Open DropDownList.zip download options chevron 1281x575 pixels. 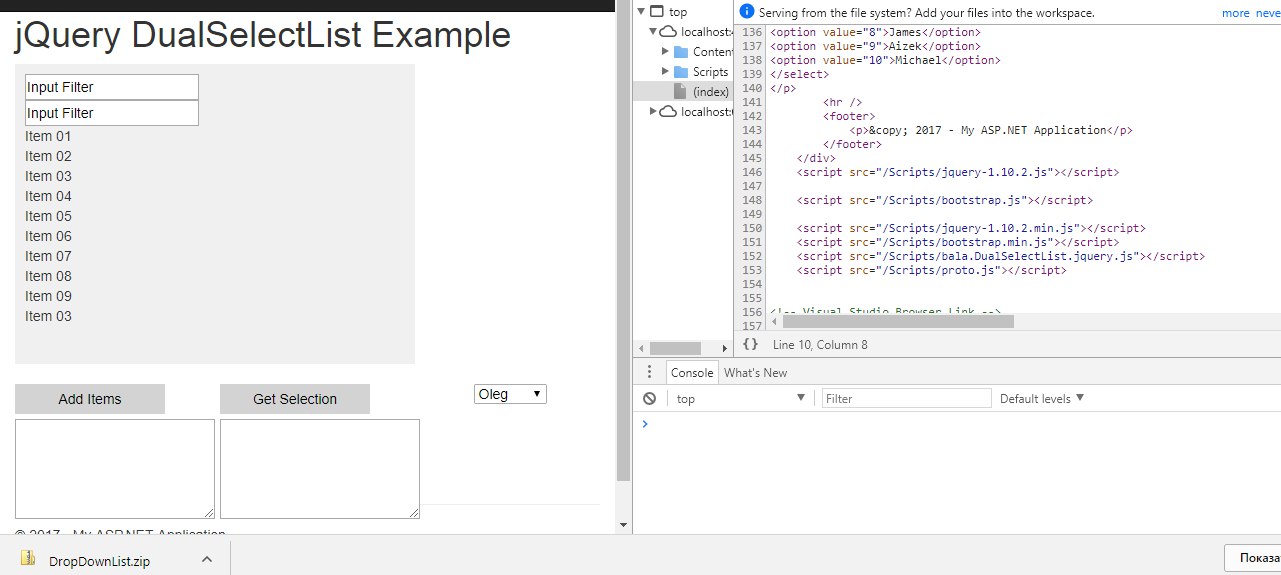(x=206, y=560)
